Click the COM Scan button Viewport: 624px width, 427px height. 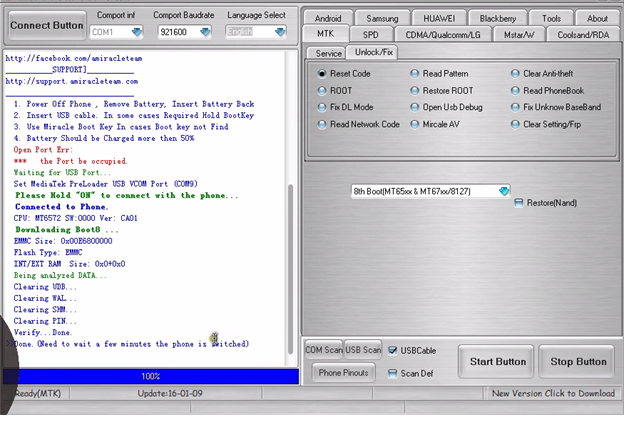click(x=322, y=349)
